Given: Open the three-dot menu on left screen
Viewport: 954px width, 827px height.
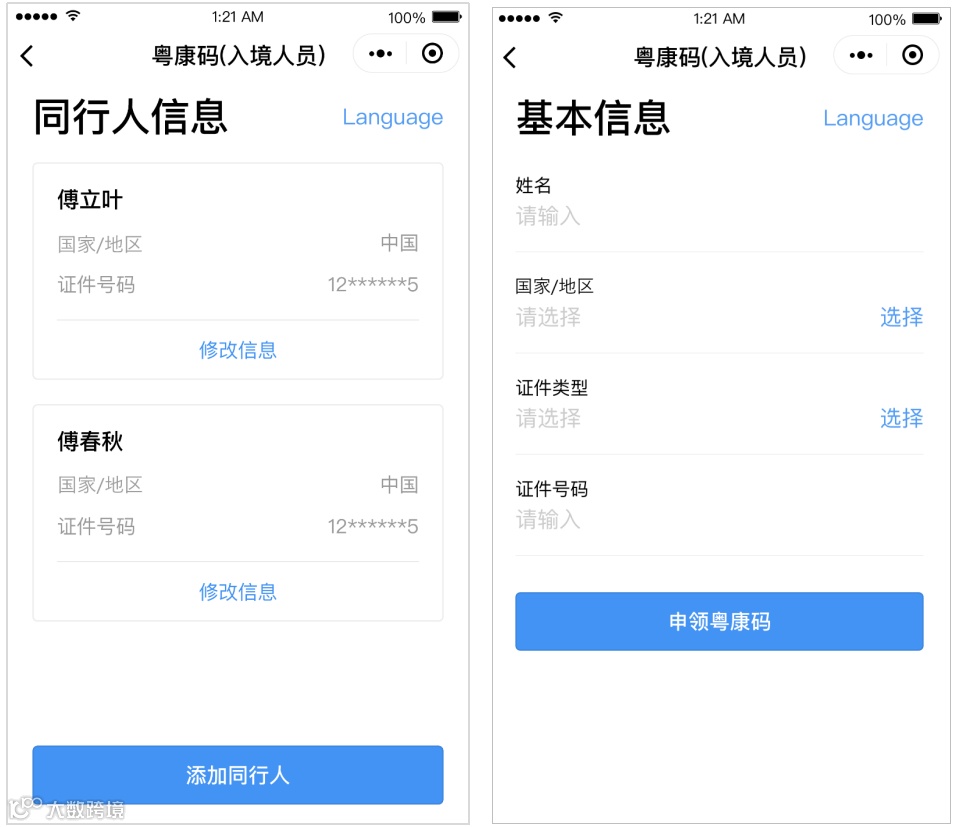Looking at the screenshot, I should pos(380,54).
